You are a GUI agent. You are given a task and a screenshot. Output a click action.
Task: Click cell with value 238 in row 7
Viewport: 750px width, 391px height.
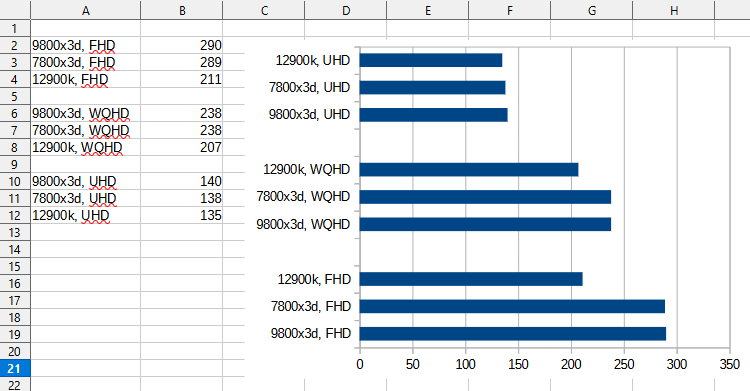pos(182,130)
